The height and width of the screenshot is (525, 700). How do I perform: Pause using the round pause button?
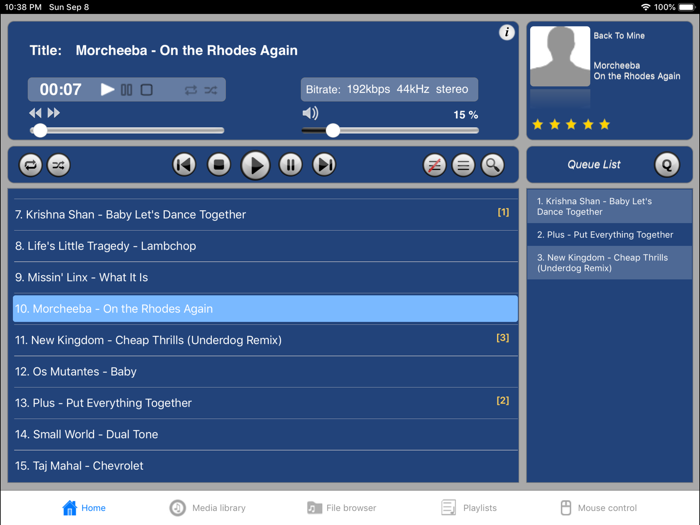click(291, 165)
